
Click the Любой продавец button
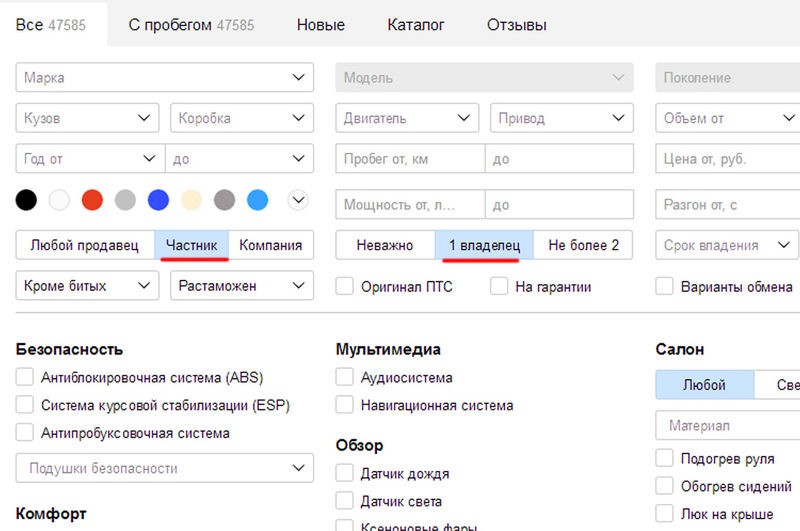point(85,246)
